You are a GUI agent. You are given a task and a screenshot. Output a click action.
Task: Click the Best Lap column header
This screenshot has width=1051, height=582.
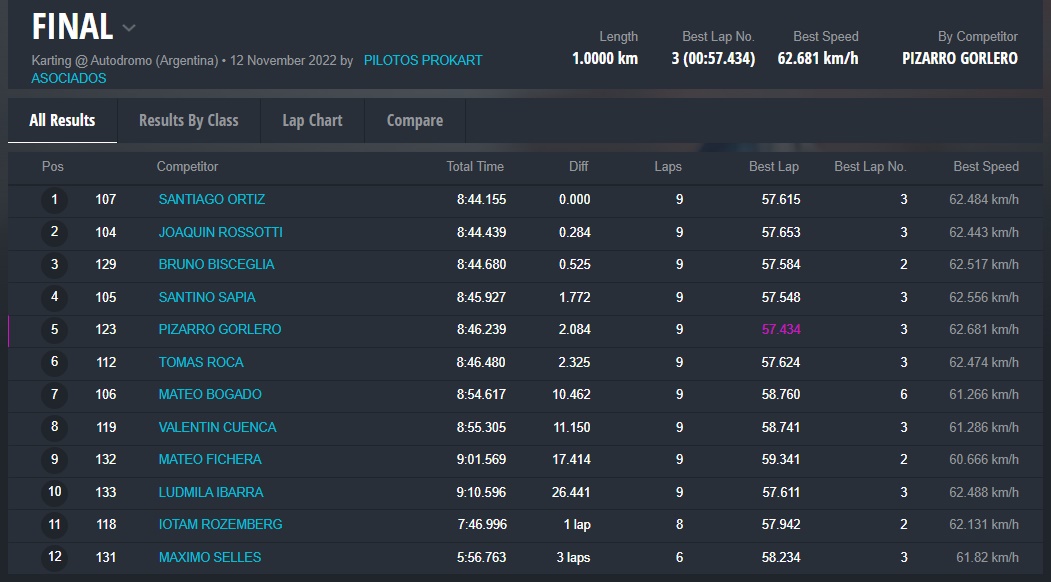click(773, 167)
